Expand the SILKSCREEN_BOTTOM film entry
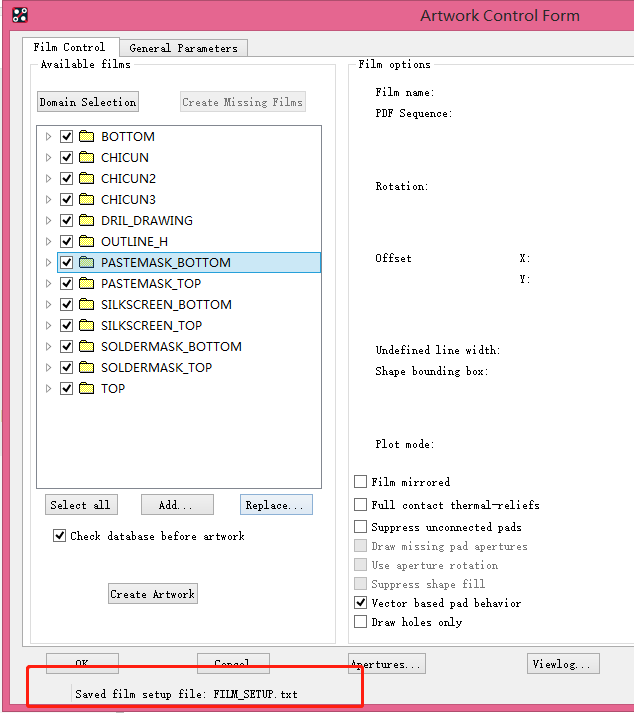Viewport: 634px width, 713px height. click(x=47, y=304)
